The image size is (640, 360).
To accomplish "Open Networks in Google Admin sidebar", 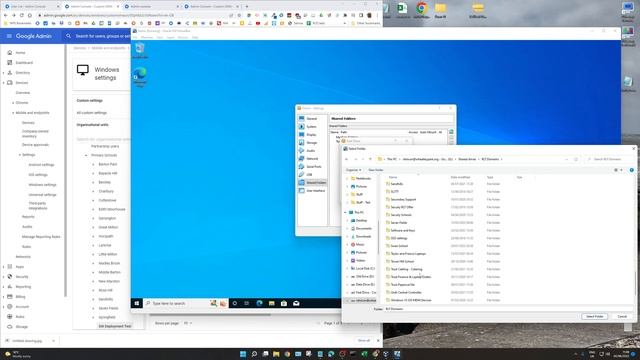I will 23,257.
